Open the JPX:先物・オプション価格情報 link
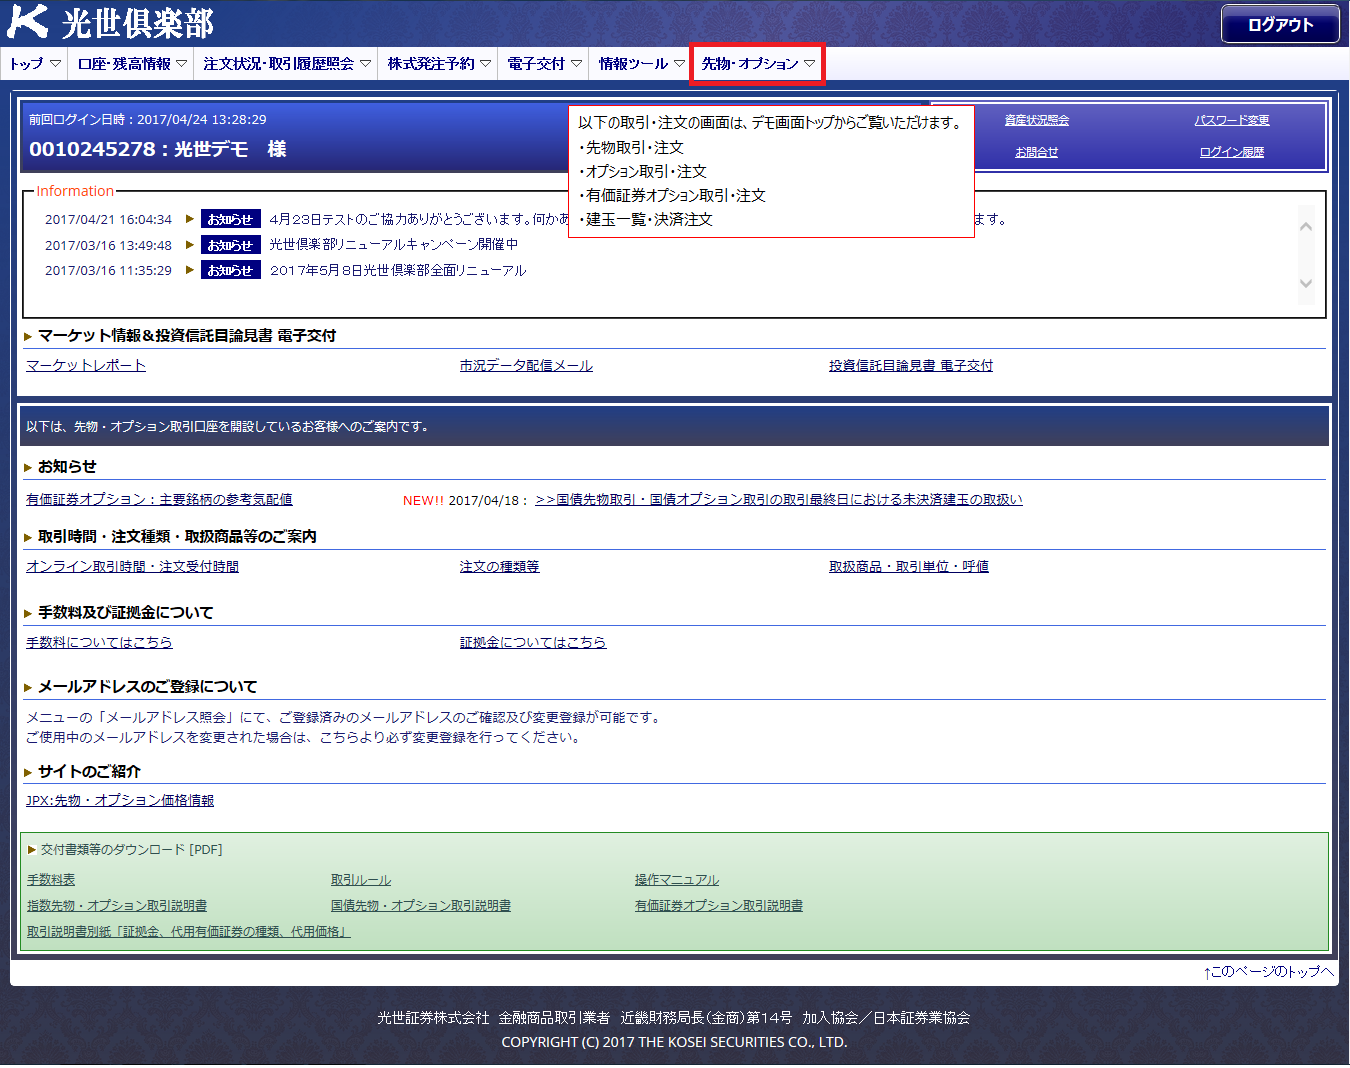The height and width of the screenshot is (1068, 1350). (120, 801)
